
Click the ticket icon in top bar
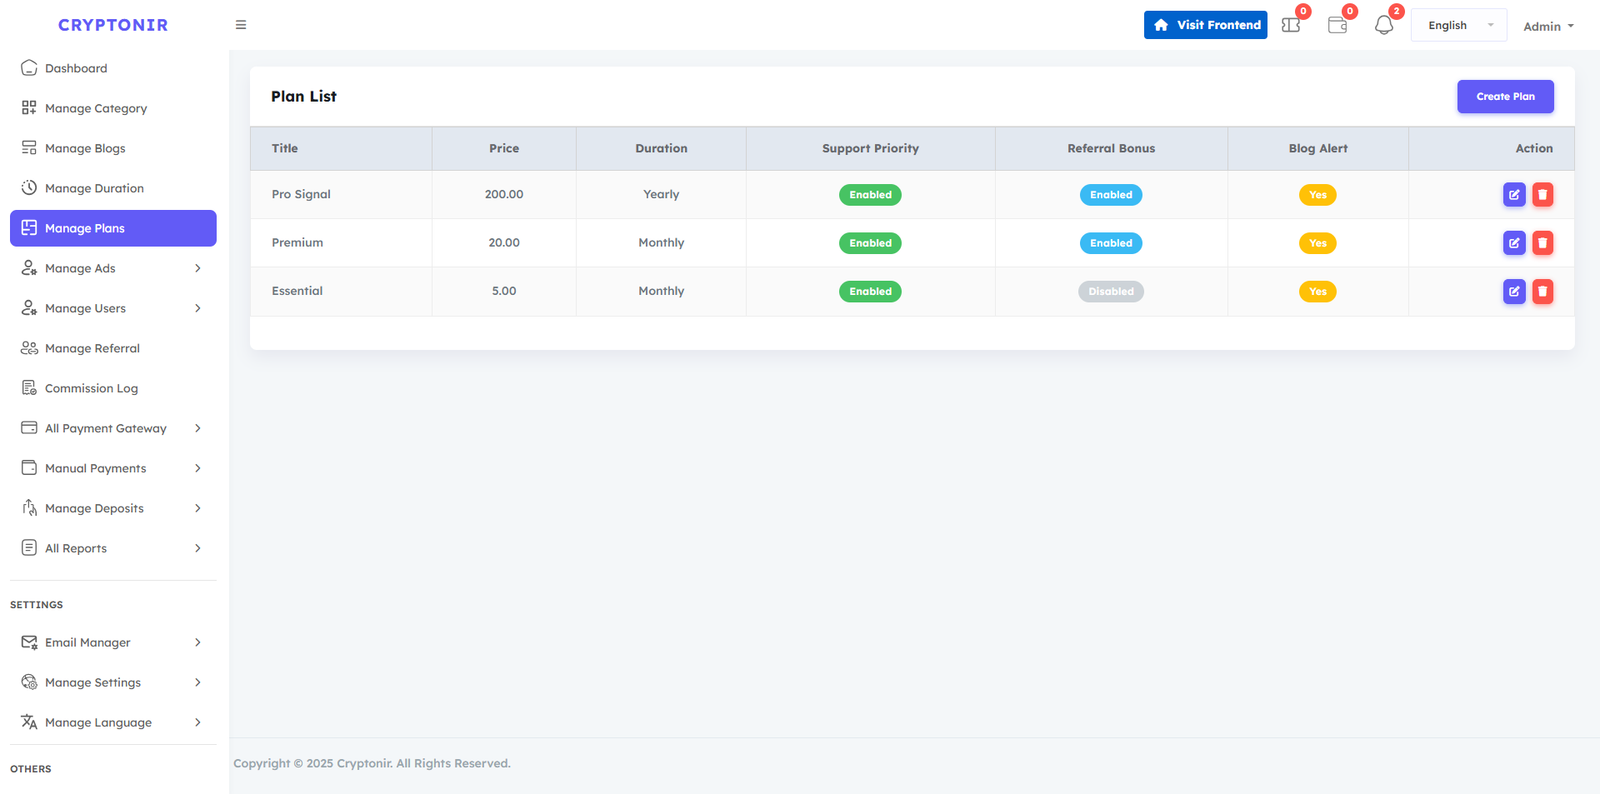click(x=1291, y=26)
